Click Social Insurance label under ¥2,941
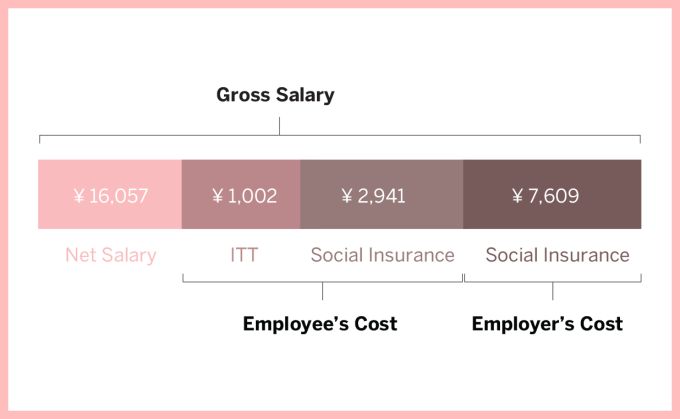This screenshot has height=419, width=680. (382, 255)
